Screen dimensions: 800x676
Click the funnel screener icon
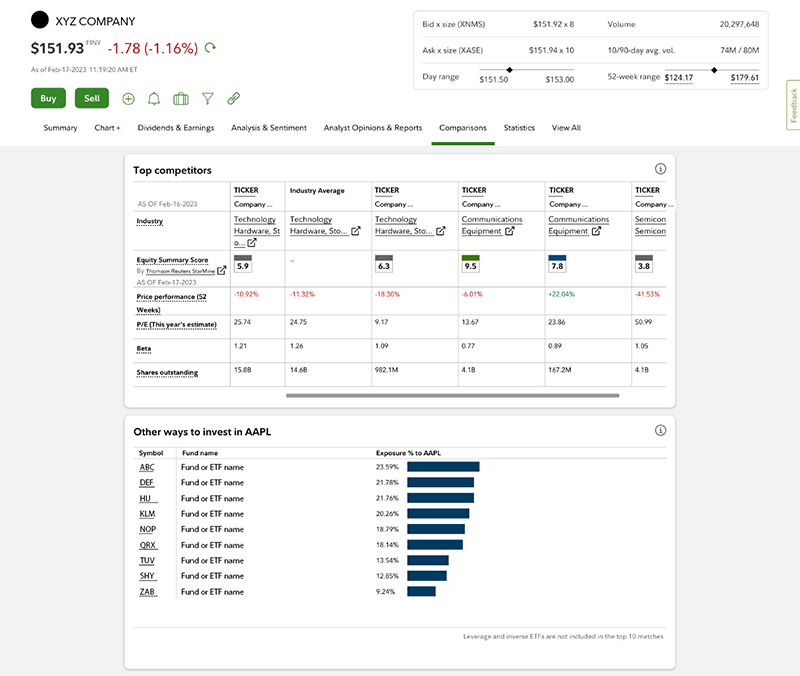tap(207, 98)
